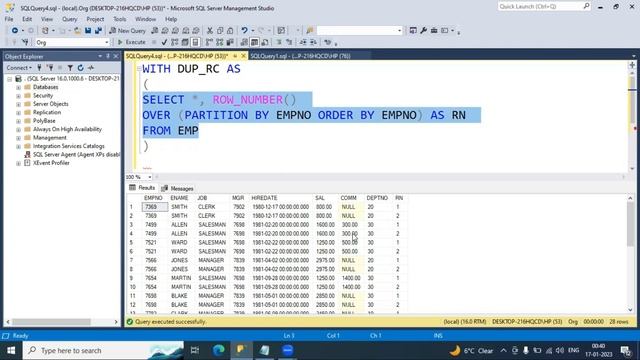This screenshot has width=640, height=360.
Task: Pin the Object Explorer panel
Action: coord(108,56)
